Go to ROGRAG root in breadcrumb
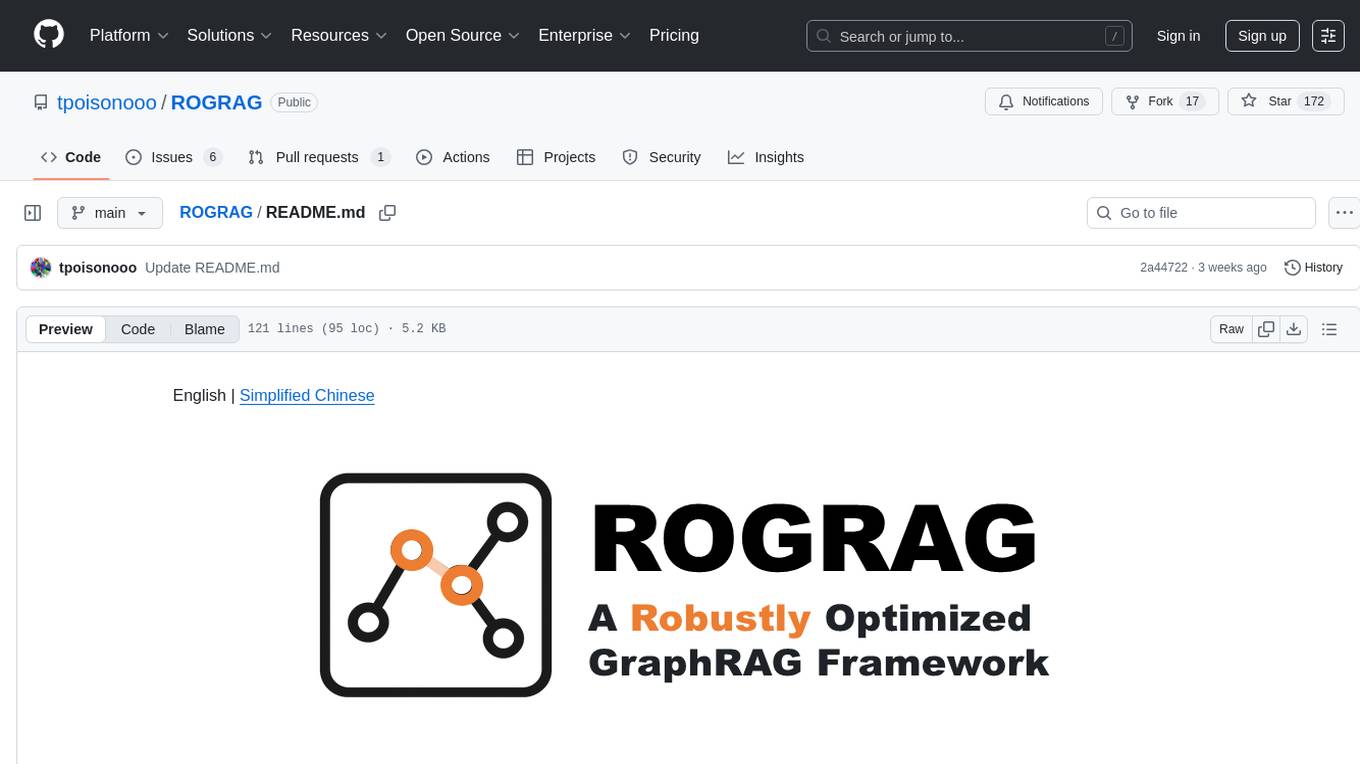Viewport: 1360px width, 764px height. coord(216,212)
